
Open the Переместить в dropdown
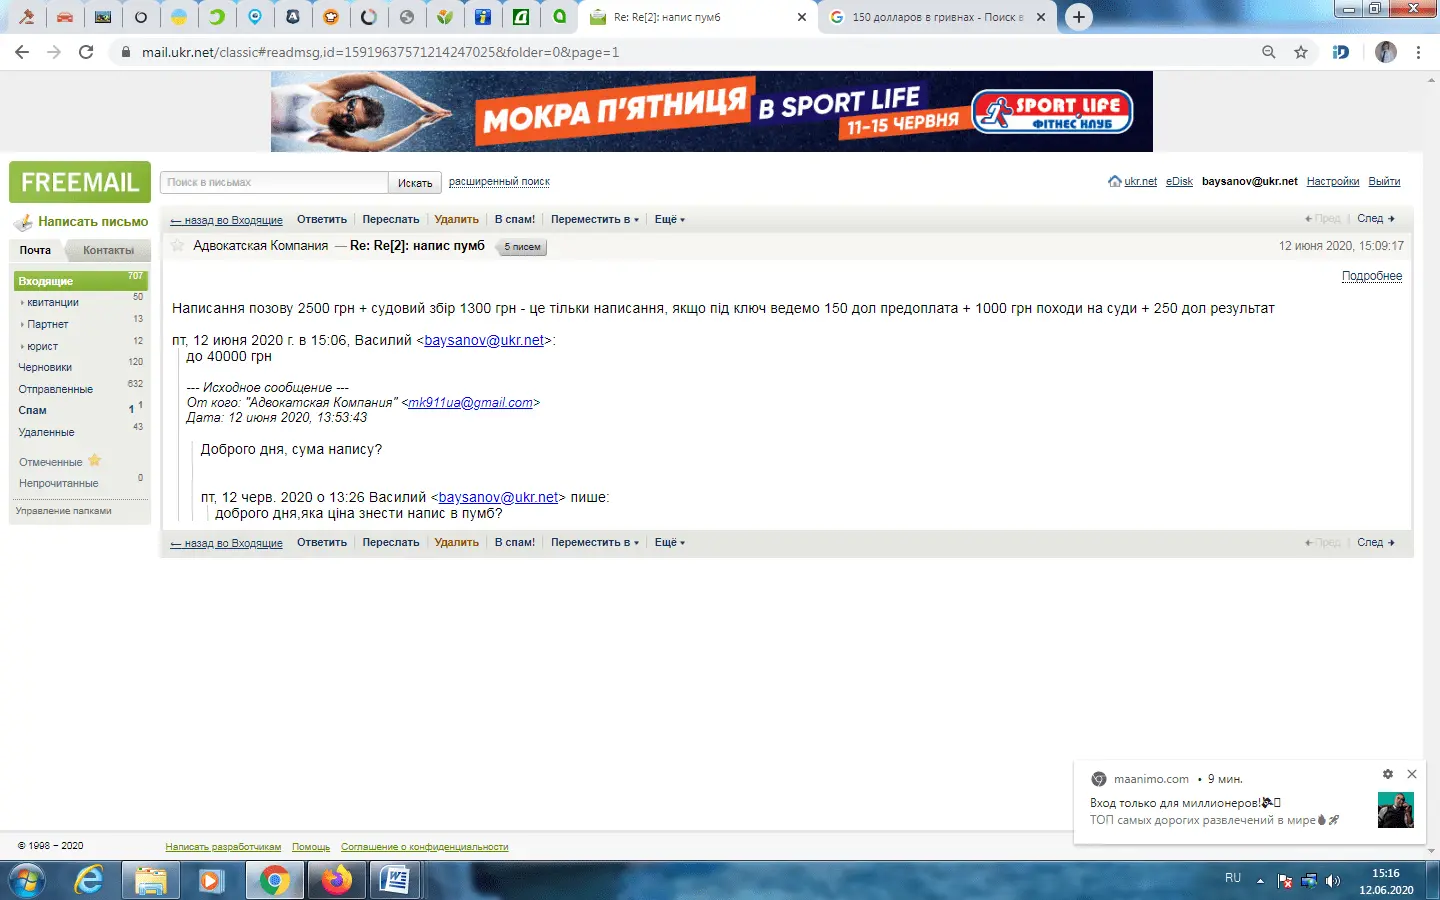coord(594,219)
